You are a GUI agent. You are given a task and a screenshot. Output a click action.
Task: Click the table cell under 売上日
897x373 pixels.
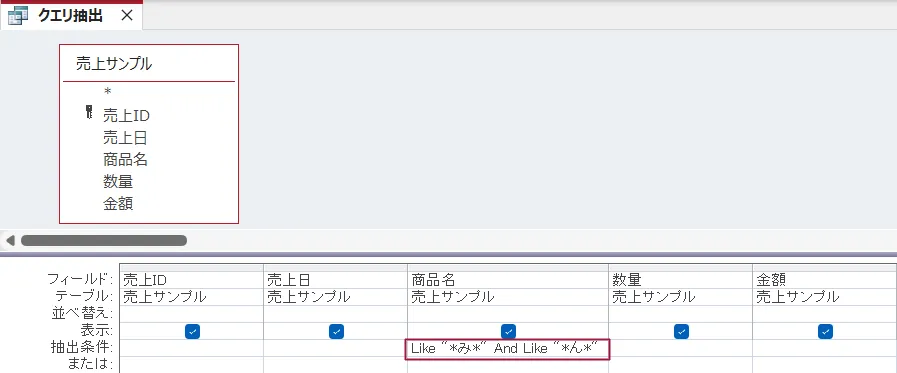click(335, 297)
